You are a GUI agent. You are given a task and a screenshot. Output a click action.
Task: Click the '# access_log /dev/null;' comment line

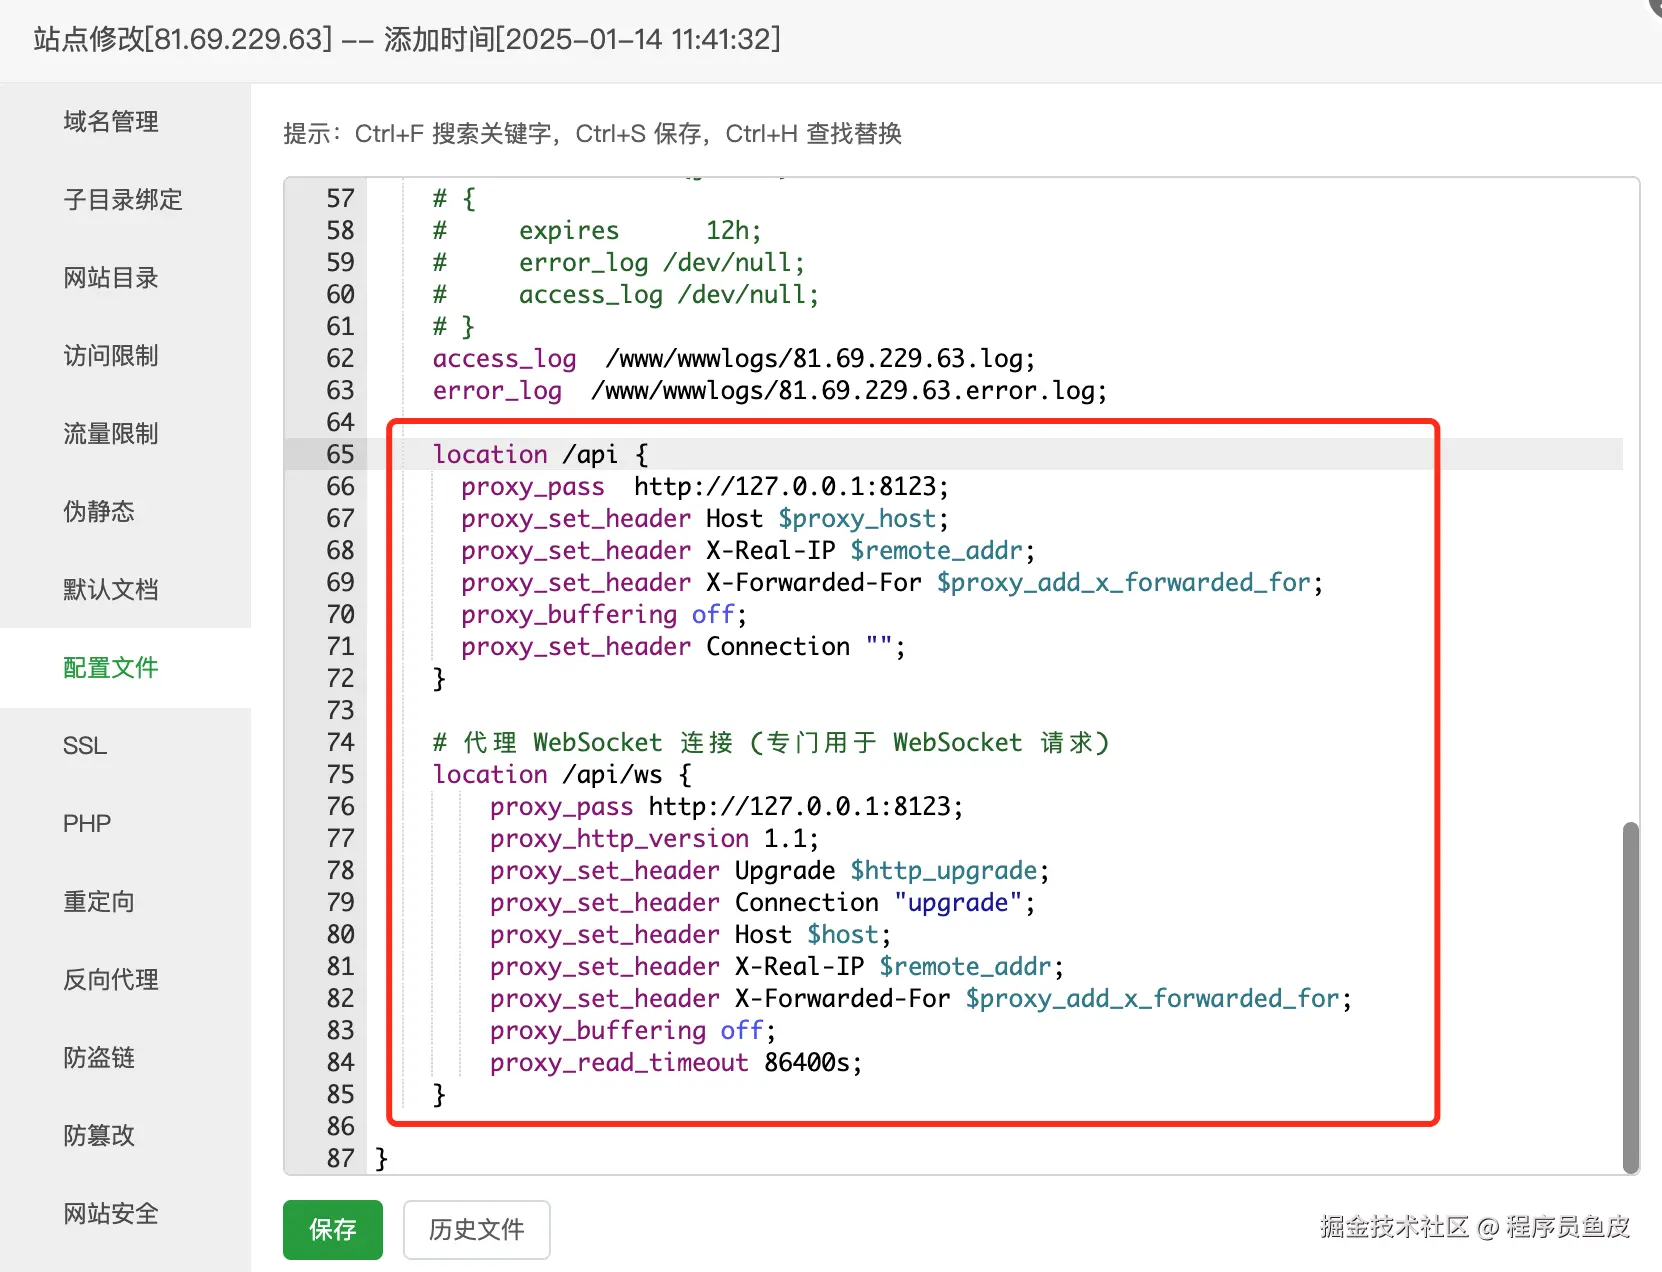(x=626, y=294)
